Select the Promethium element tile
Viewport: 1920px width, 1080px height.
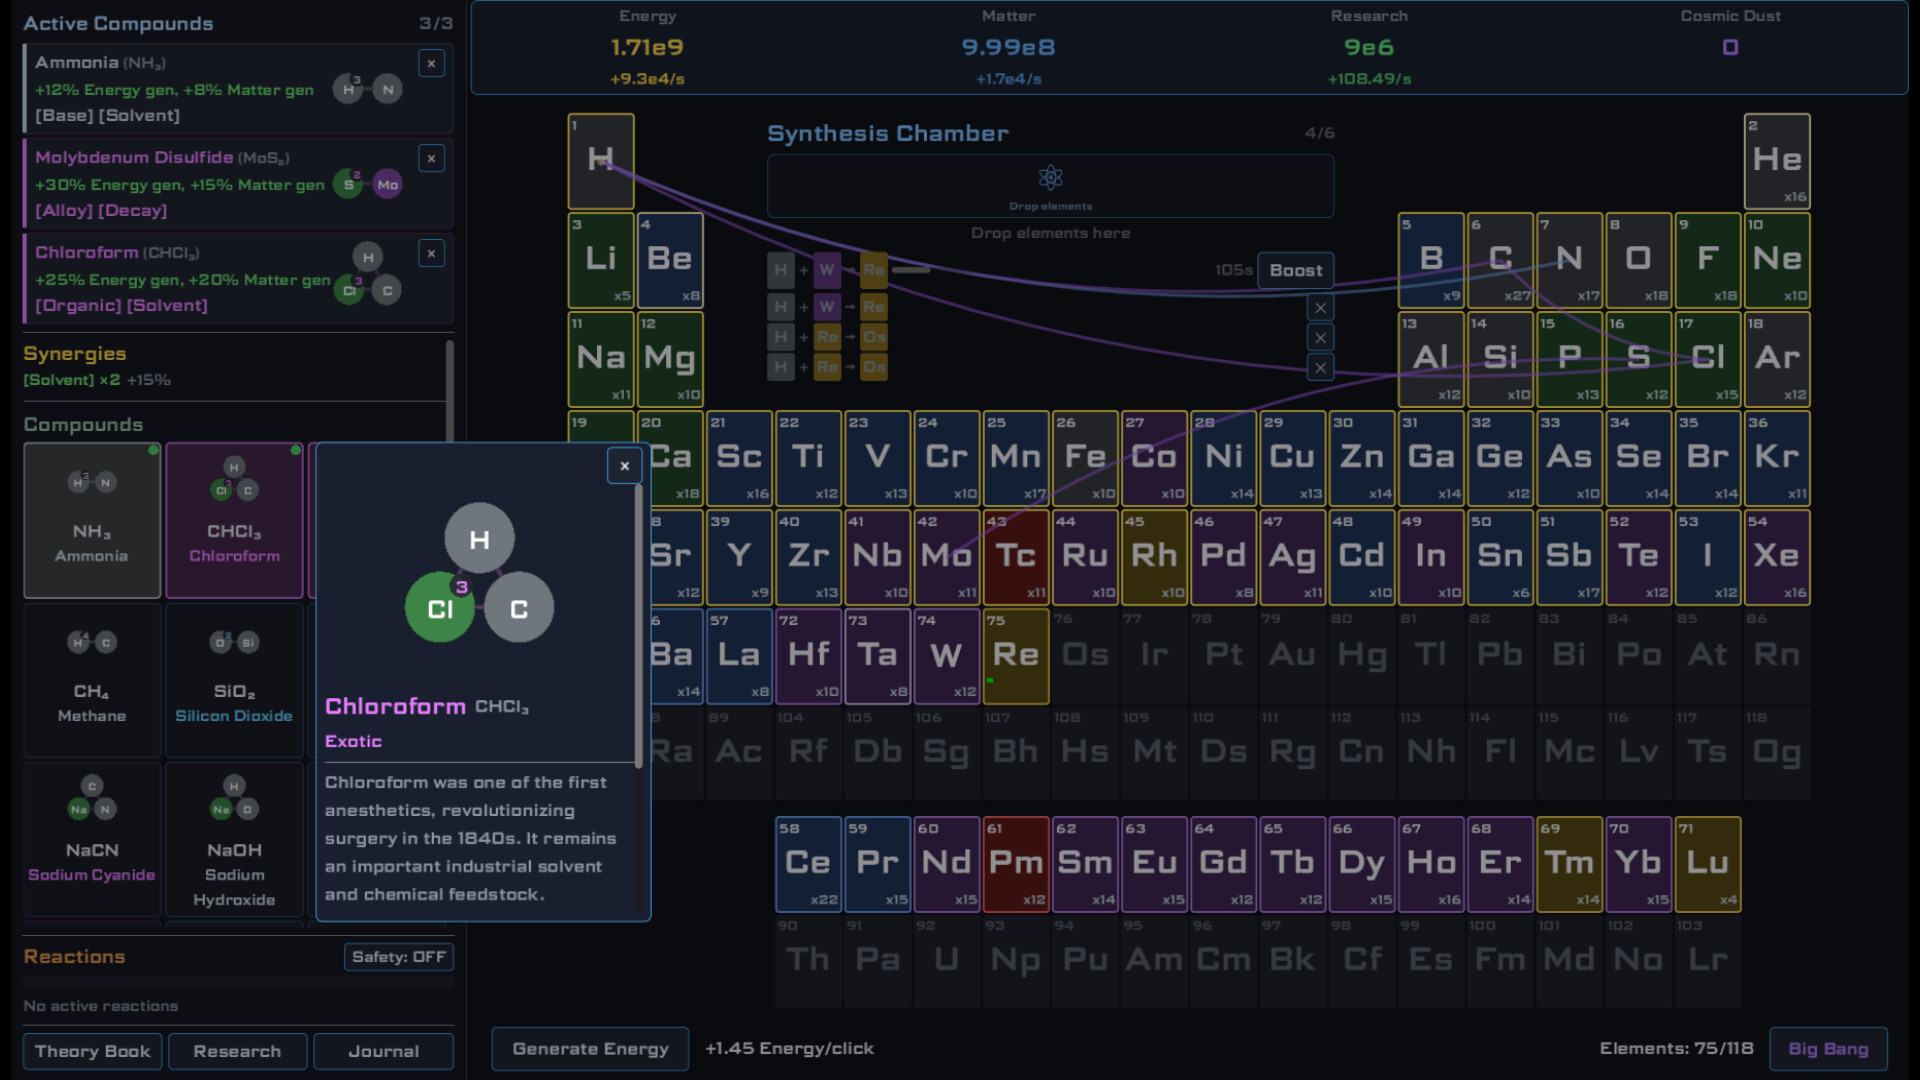1016,864
